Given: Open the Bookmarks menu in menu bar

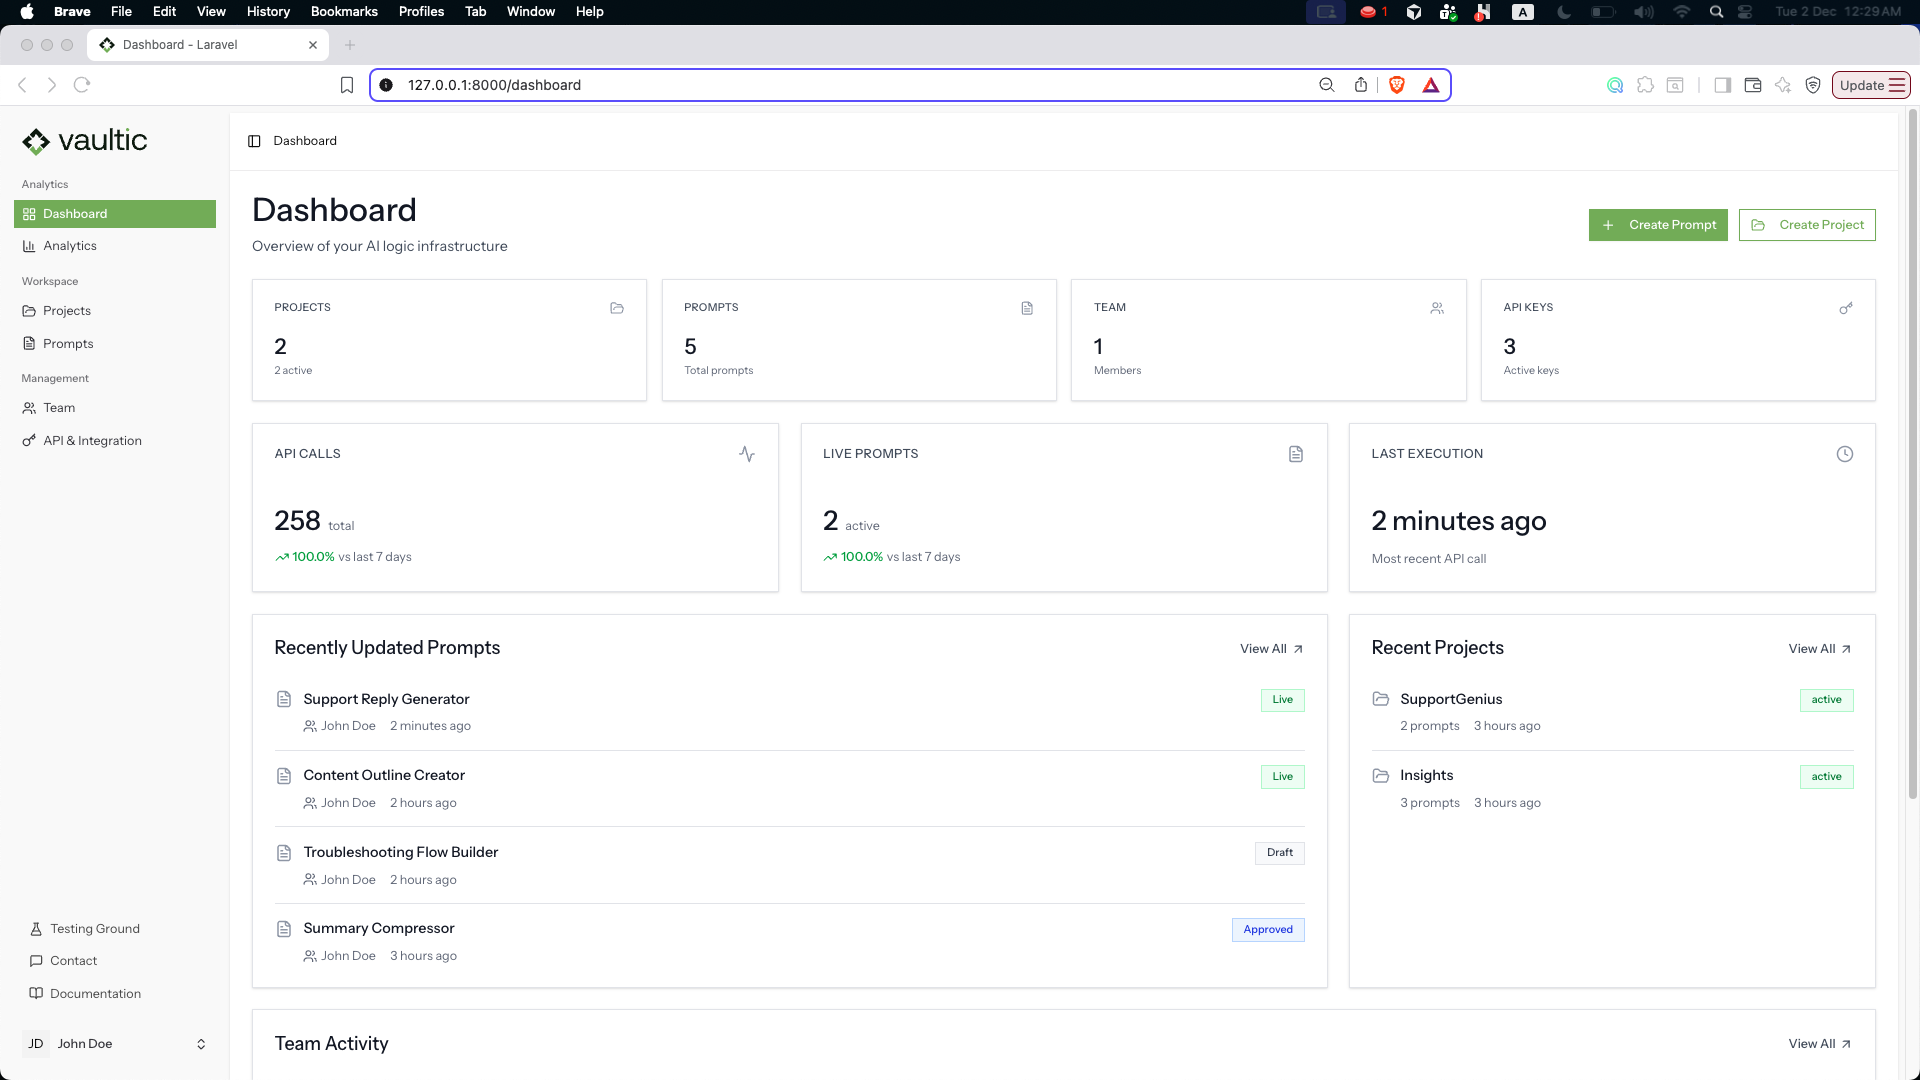Looking at the screenshot, I should (x=343, y=12).
